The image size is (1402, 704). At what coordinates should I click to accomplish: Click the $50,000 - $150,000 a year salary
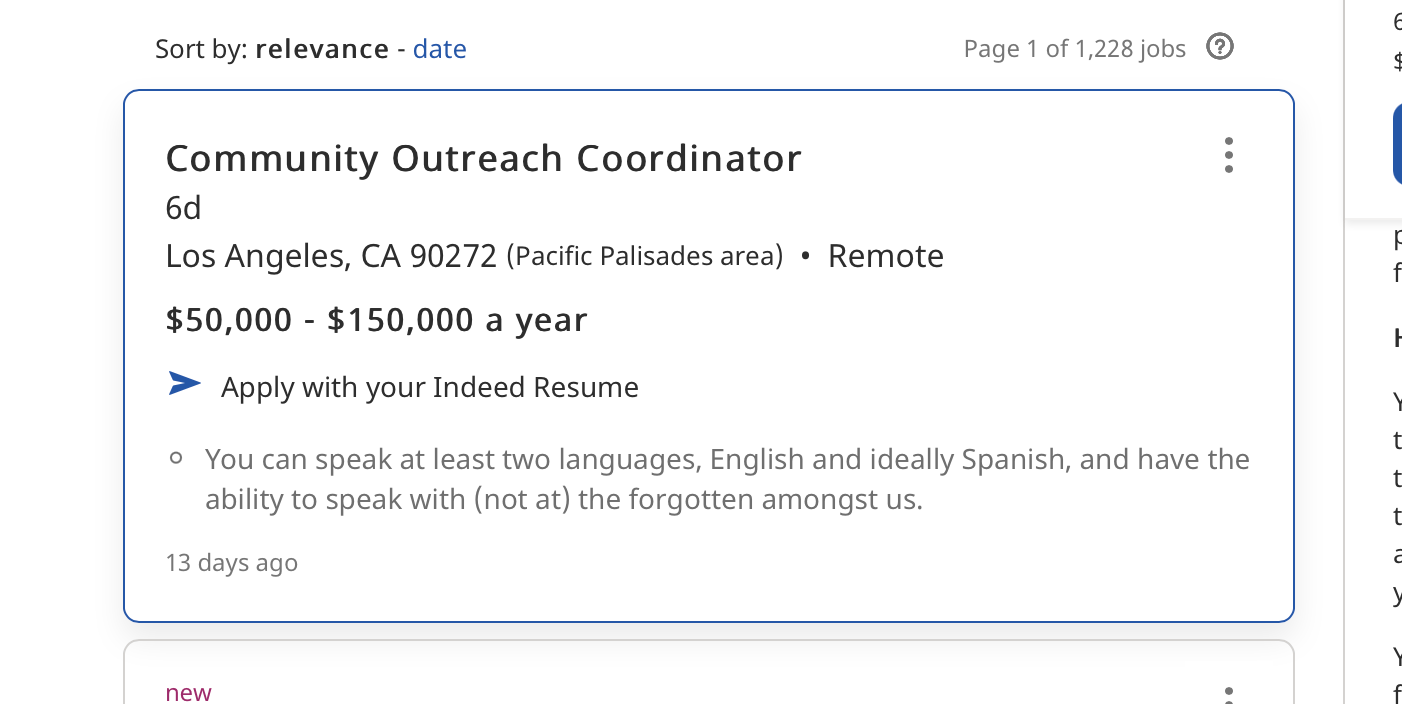click(x=376, y=320)
